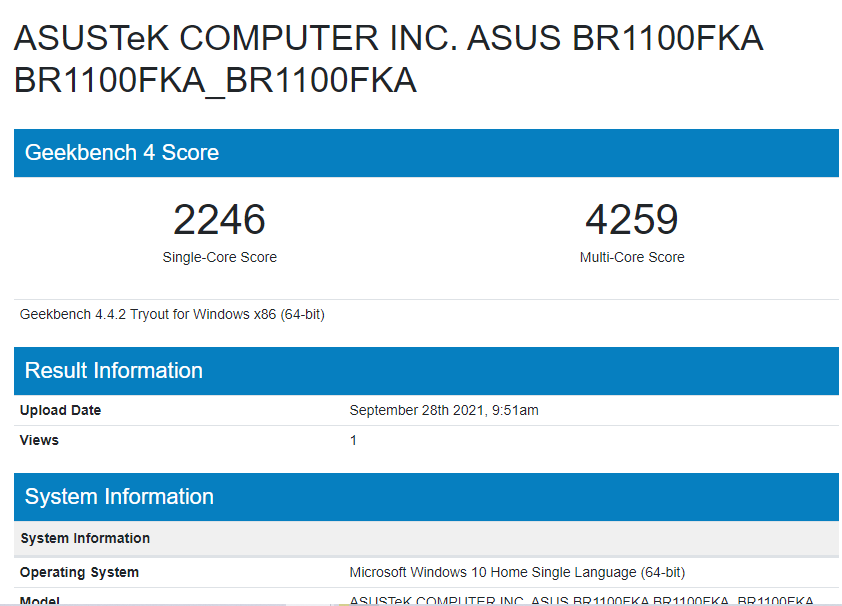Click the gray System Information table subheading
Screen dimensions: 842x606
pyautogui.click(x=85, y=538)
